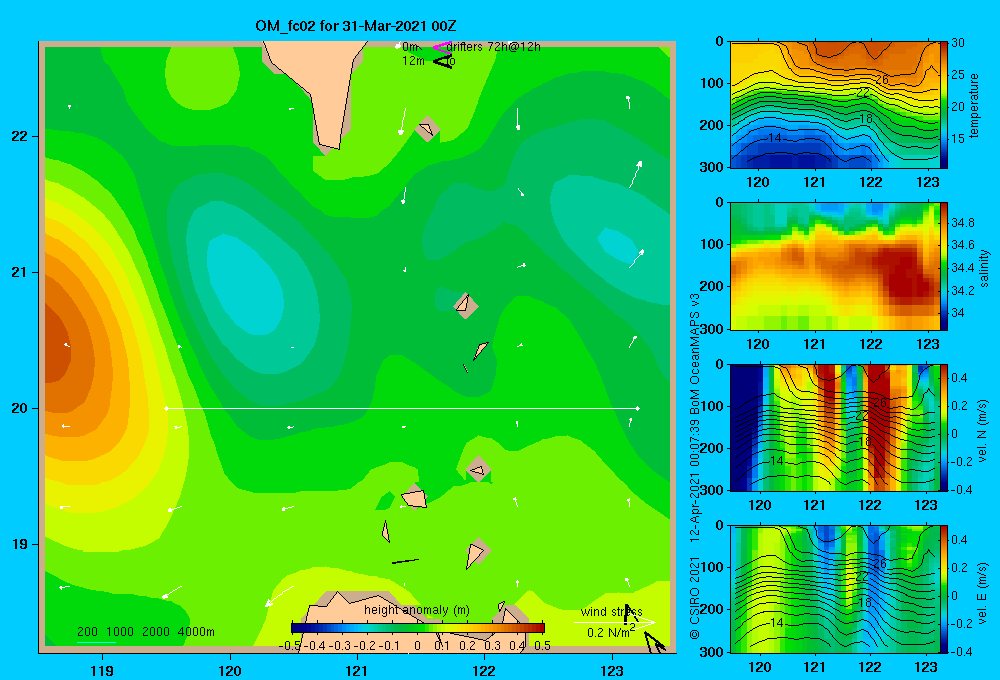
Task: Click the island near 122E 18.95N
Action: pos(476,554)
